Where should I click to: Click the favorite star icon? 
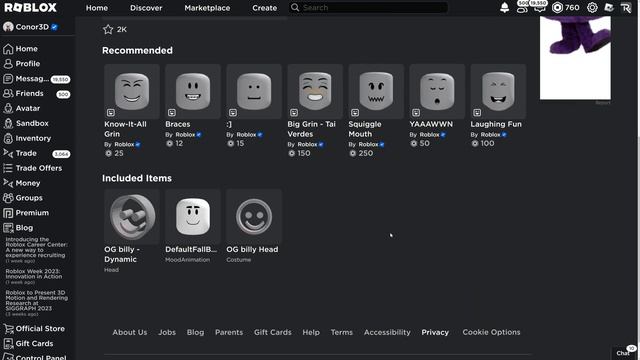pyautogui.click(x=108, y=29)
